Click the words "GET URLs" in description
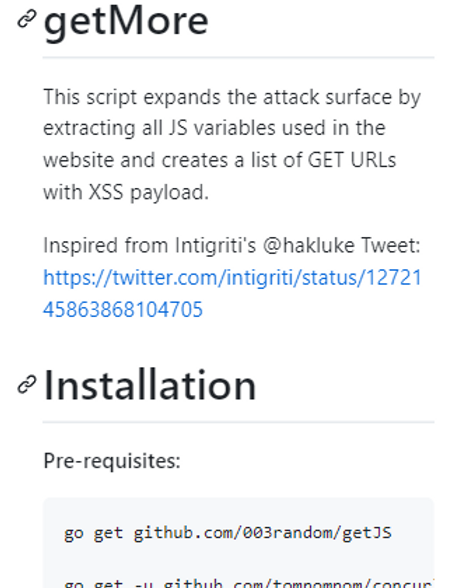The width and height of the screenshot is (468, 588). (352, 160)
